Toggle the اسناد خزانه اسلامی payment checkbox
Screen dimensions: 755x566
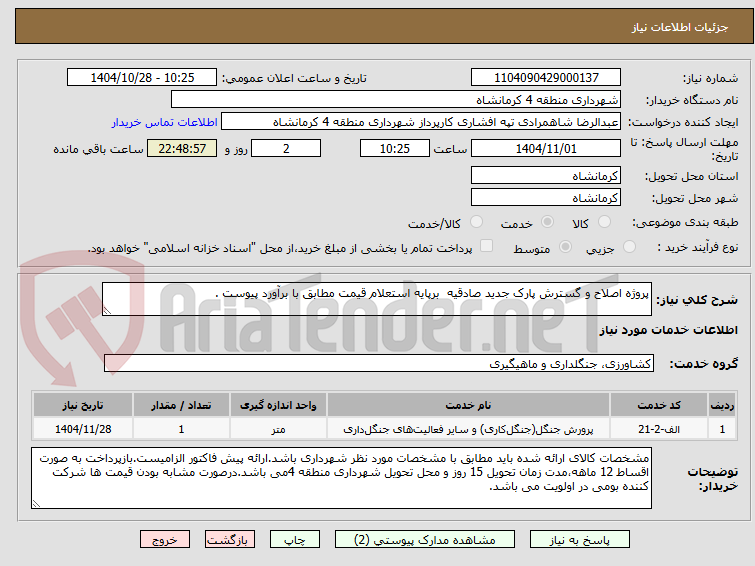click(487, 246)
